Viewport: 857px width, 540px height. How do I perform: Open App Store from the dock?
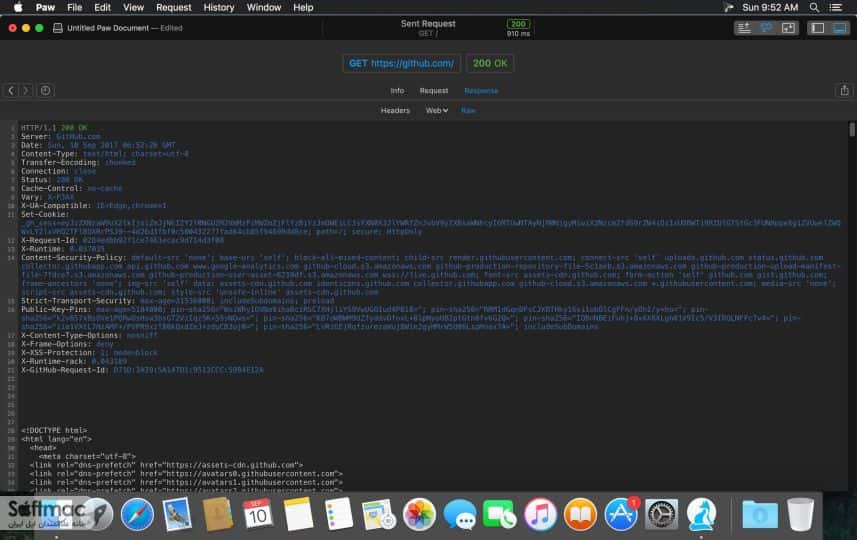[621, 514]
